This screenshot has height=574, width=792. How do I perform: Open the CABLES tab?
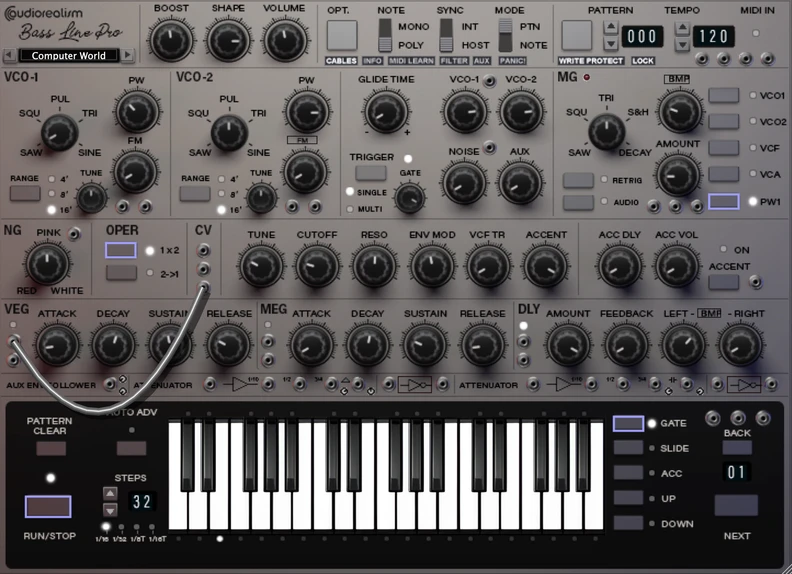click(x=341, y=61)
